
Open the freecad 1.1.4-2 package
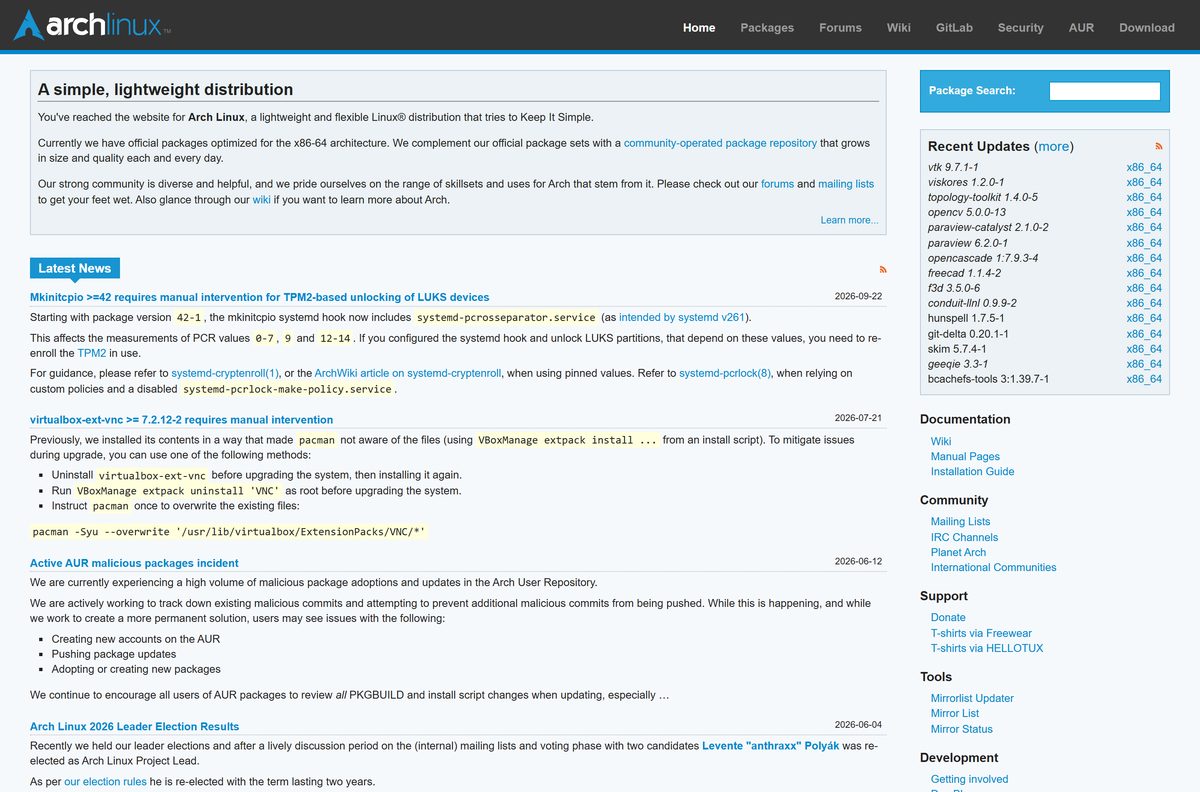coord(964,273)
